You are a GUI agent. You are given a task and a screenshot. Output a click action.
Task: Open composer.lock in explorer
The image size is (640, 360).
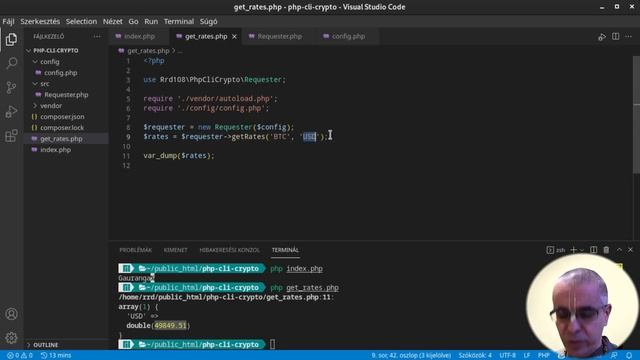pyautogui.click(x=62, y=128)
